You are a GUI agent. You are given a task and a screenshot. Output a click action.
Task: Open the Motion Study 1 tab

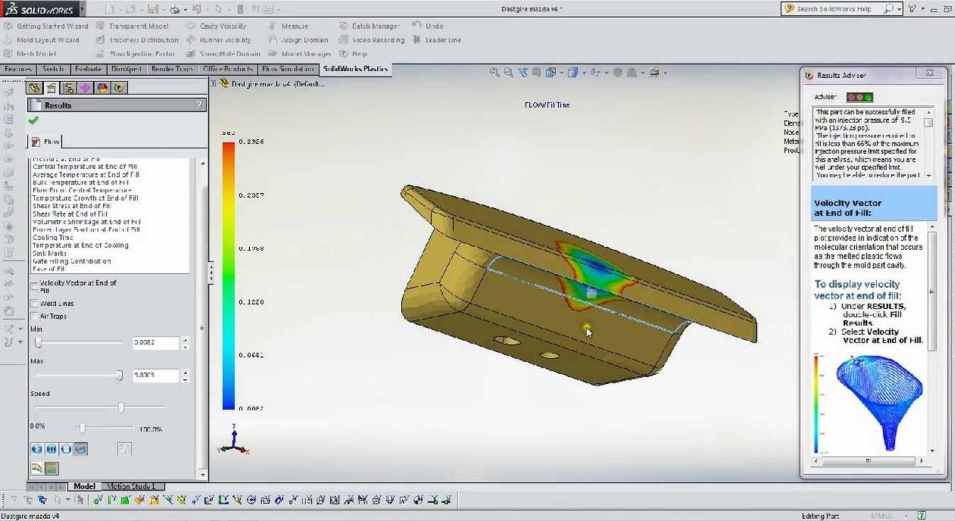pos(131,486)
